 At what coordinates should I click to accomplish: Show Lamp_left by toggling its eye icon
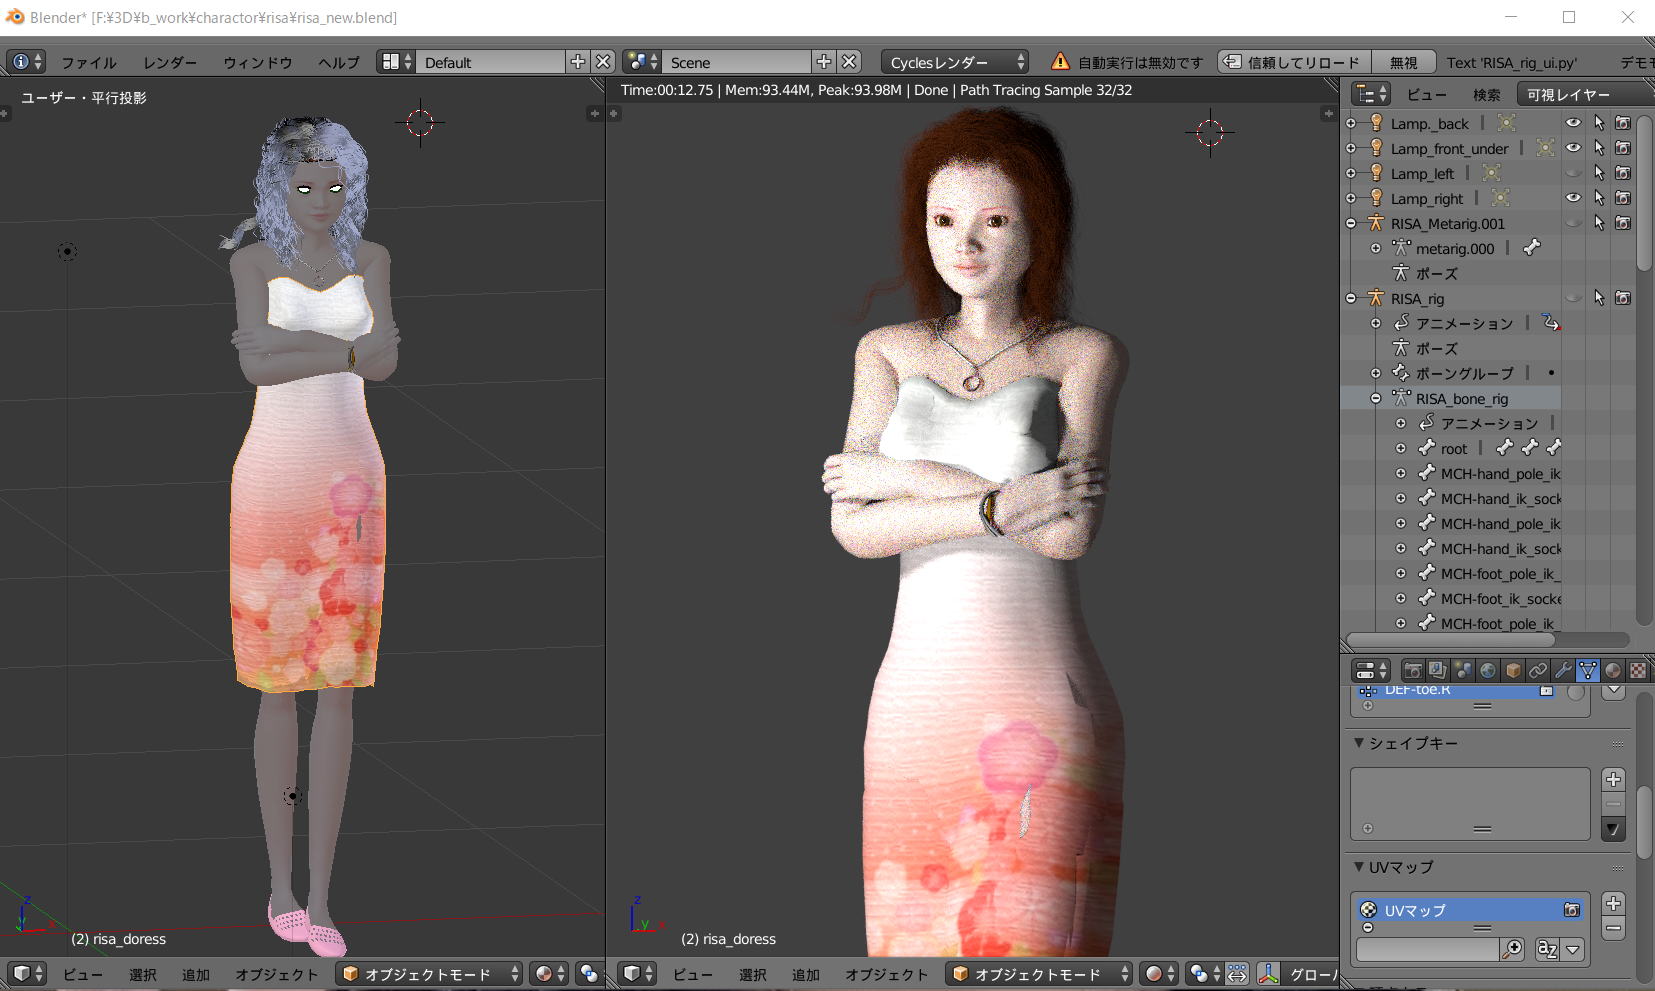pos(1573,173)
